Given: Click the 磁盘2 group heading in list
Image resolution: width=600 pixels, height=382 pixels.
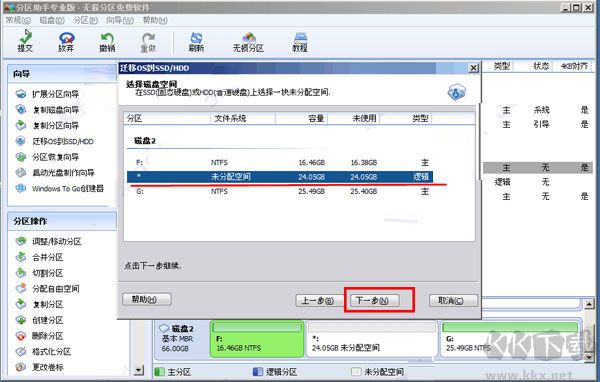Looking at the screenshot, I should pyautogui.click(x=145, y=141).
